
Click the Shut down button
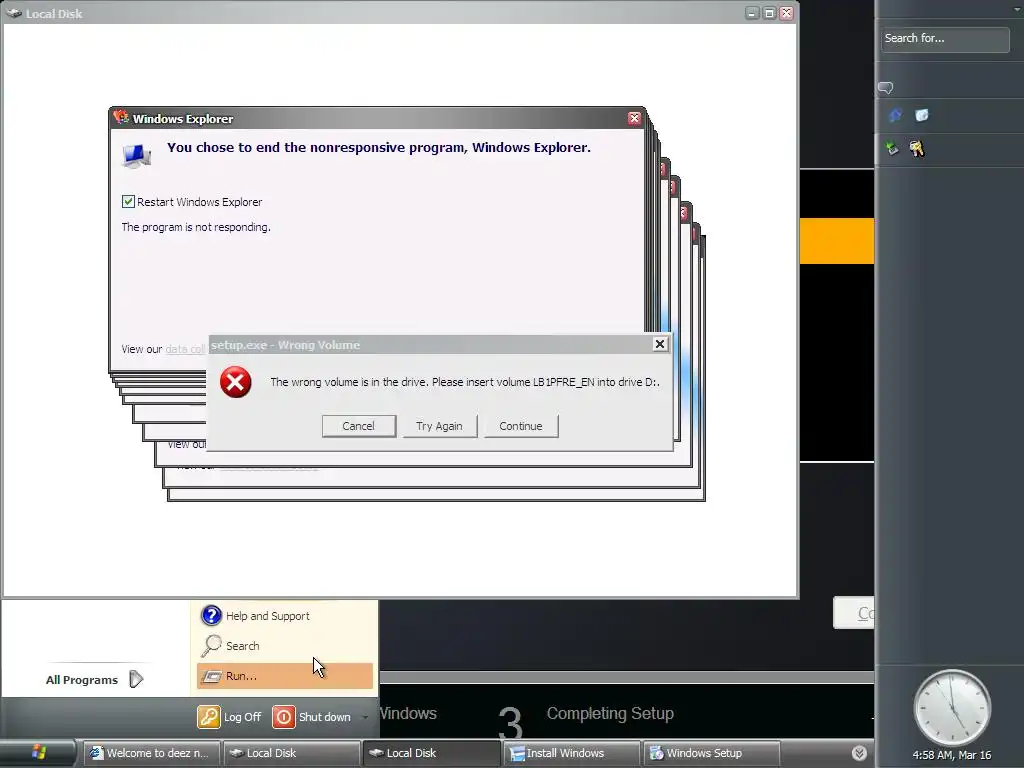(312, 716)
